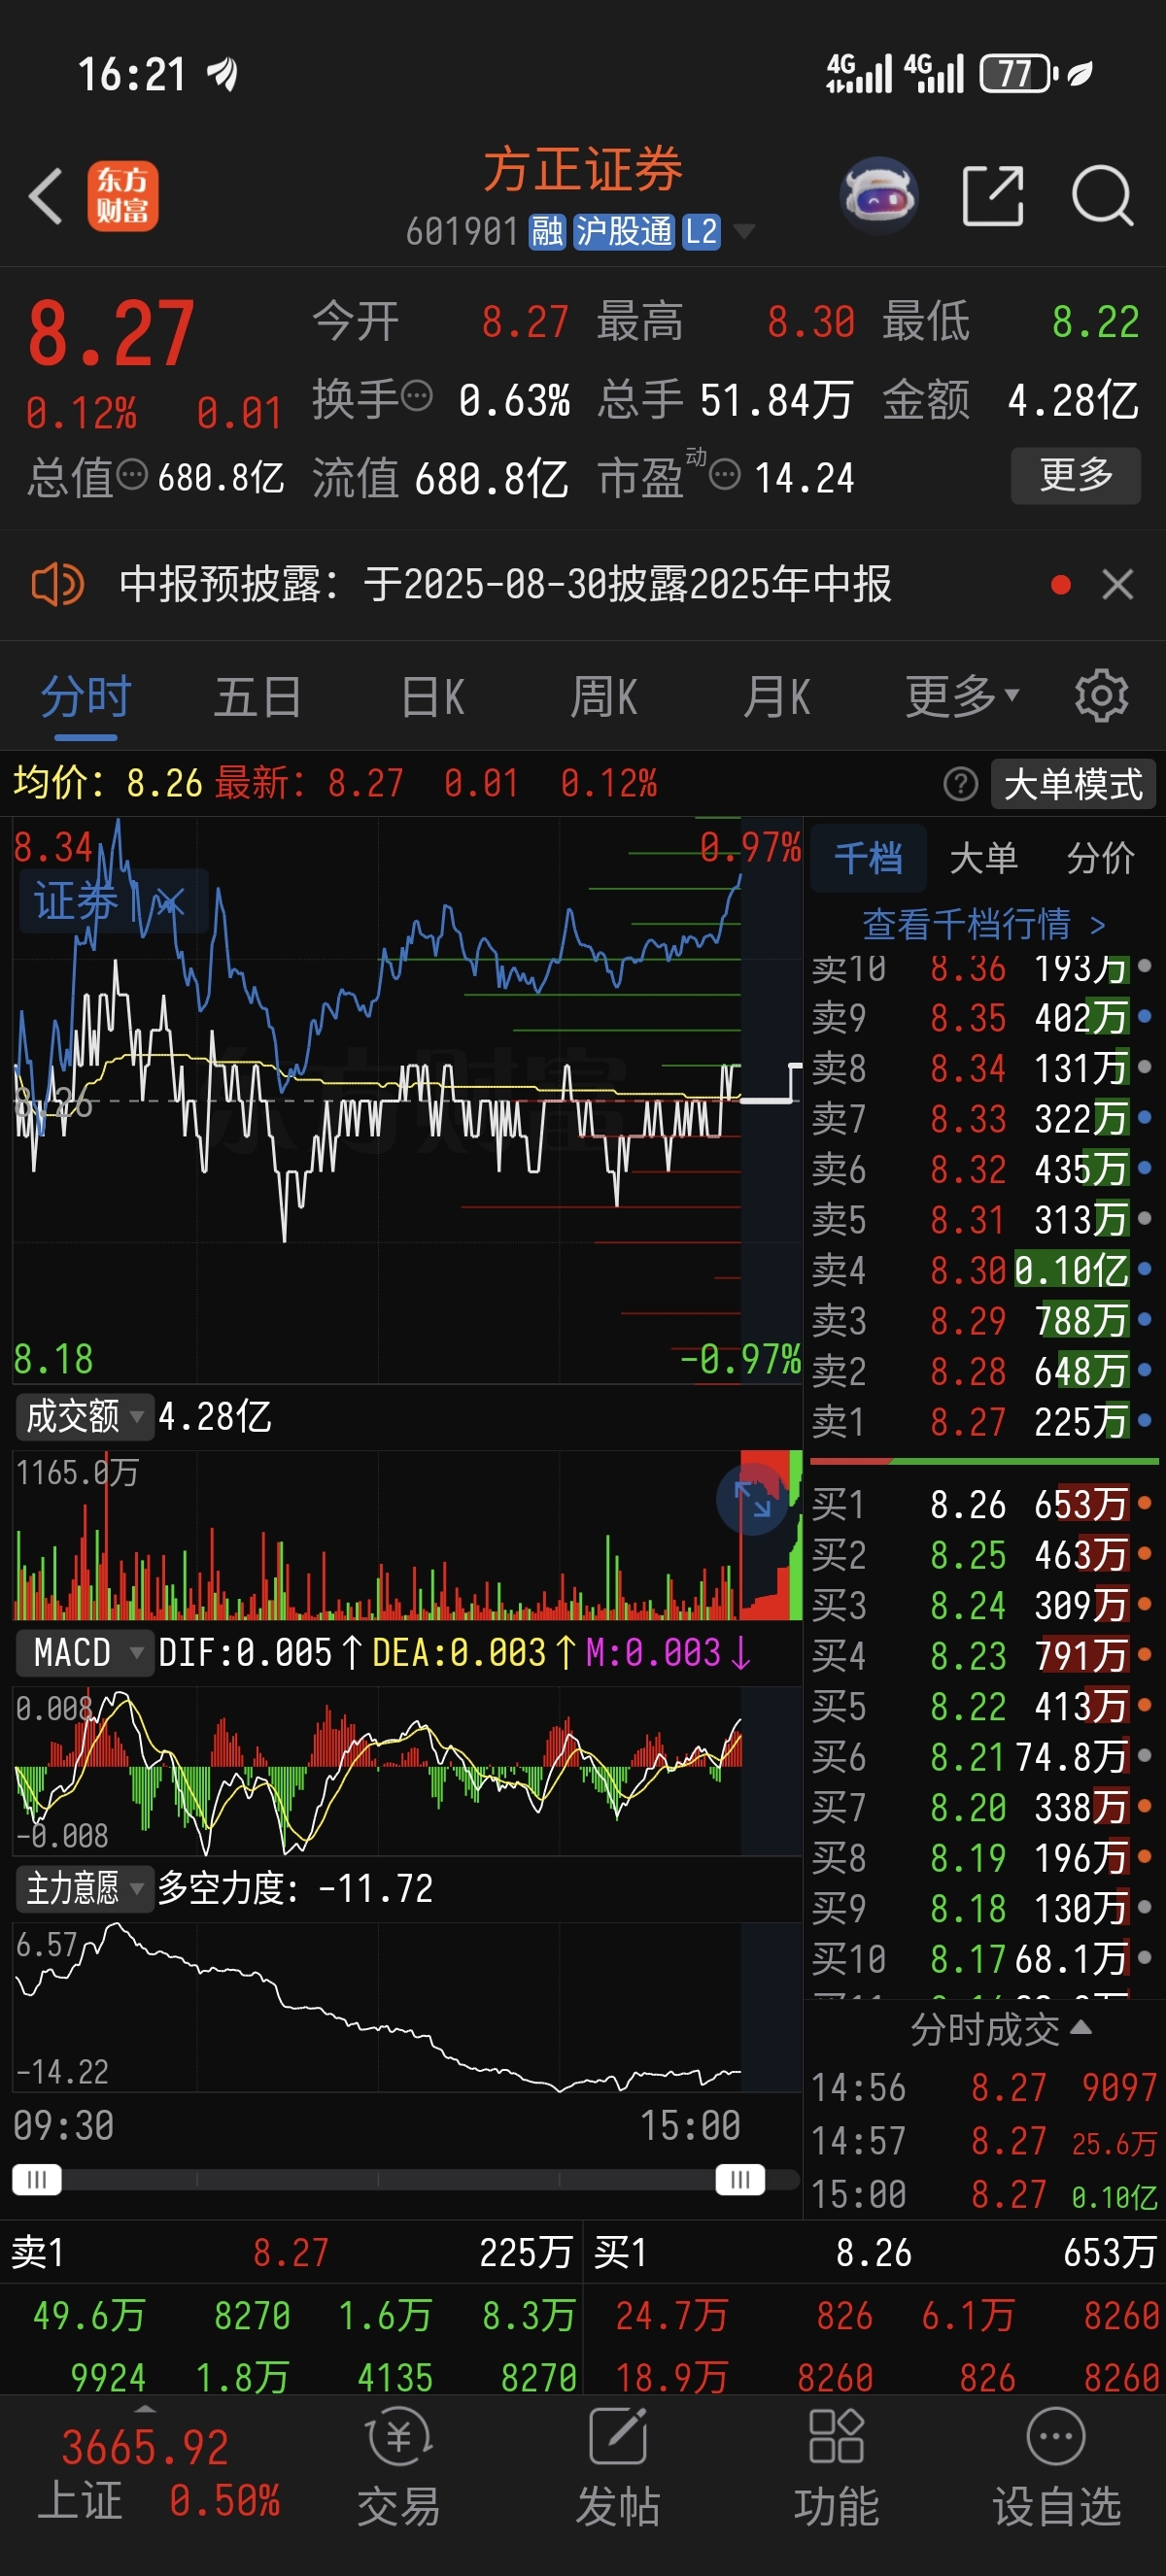Tap the speaker announcement icon
The width and height of the screenshot is (1166, 2576).
tap(57, 584)
